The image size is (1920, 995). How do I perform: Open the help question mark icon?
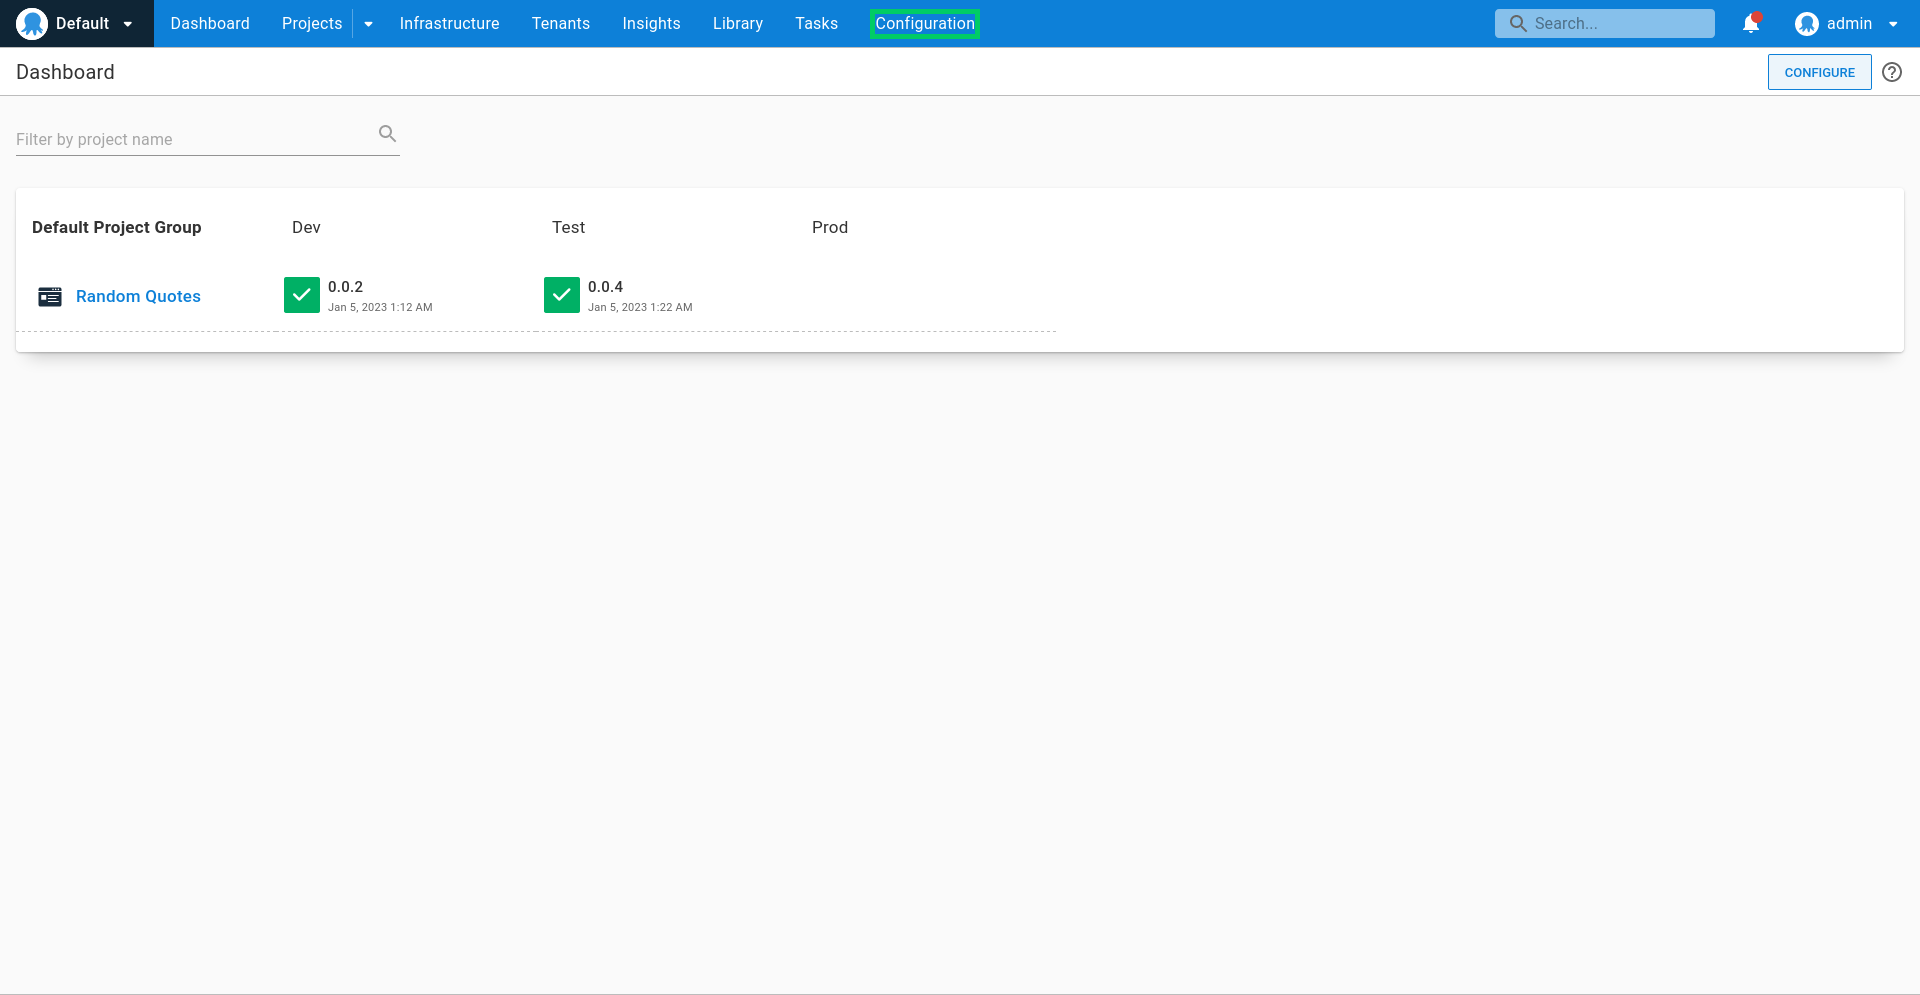point(1892,72)
